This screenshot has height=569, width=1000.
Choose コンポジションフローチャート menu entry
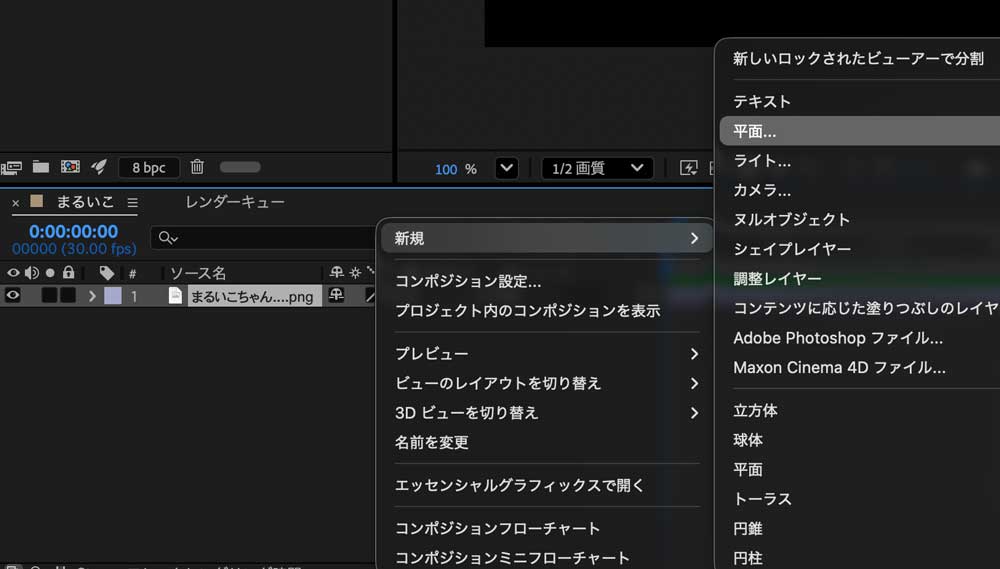pyautogui.click(x=497, y=528)
